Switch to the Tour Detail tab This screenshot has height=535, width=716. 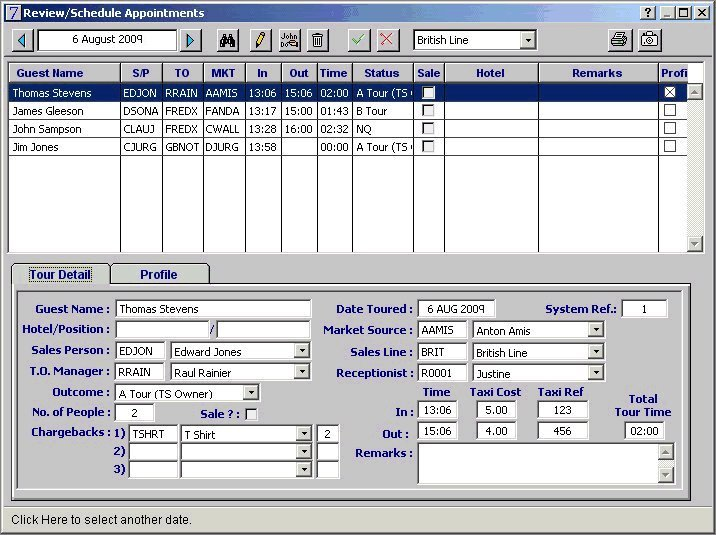[x=60, y=274]
